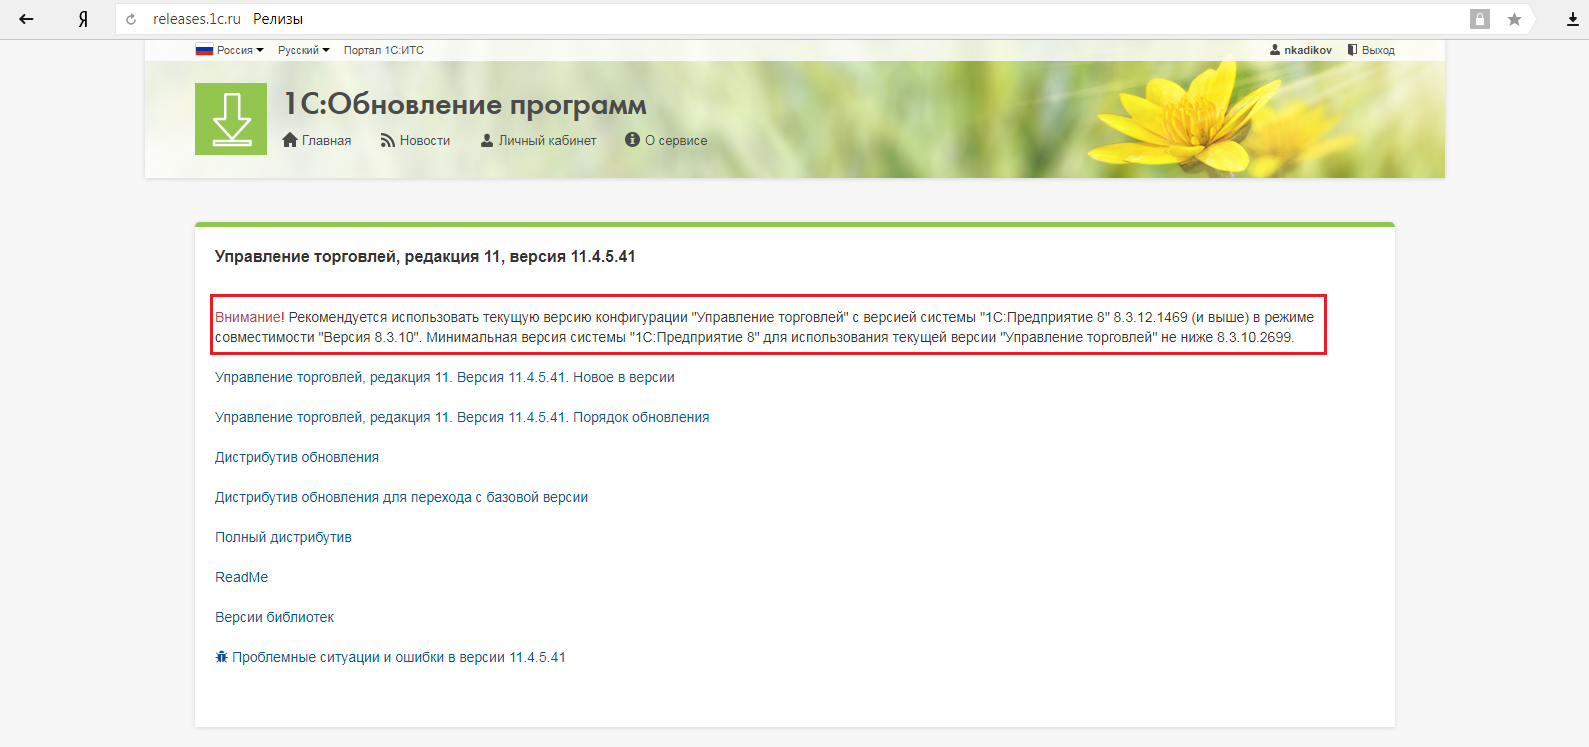Download Дистрибутив обновления

297,457
